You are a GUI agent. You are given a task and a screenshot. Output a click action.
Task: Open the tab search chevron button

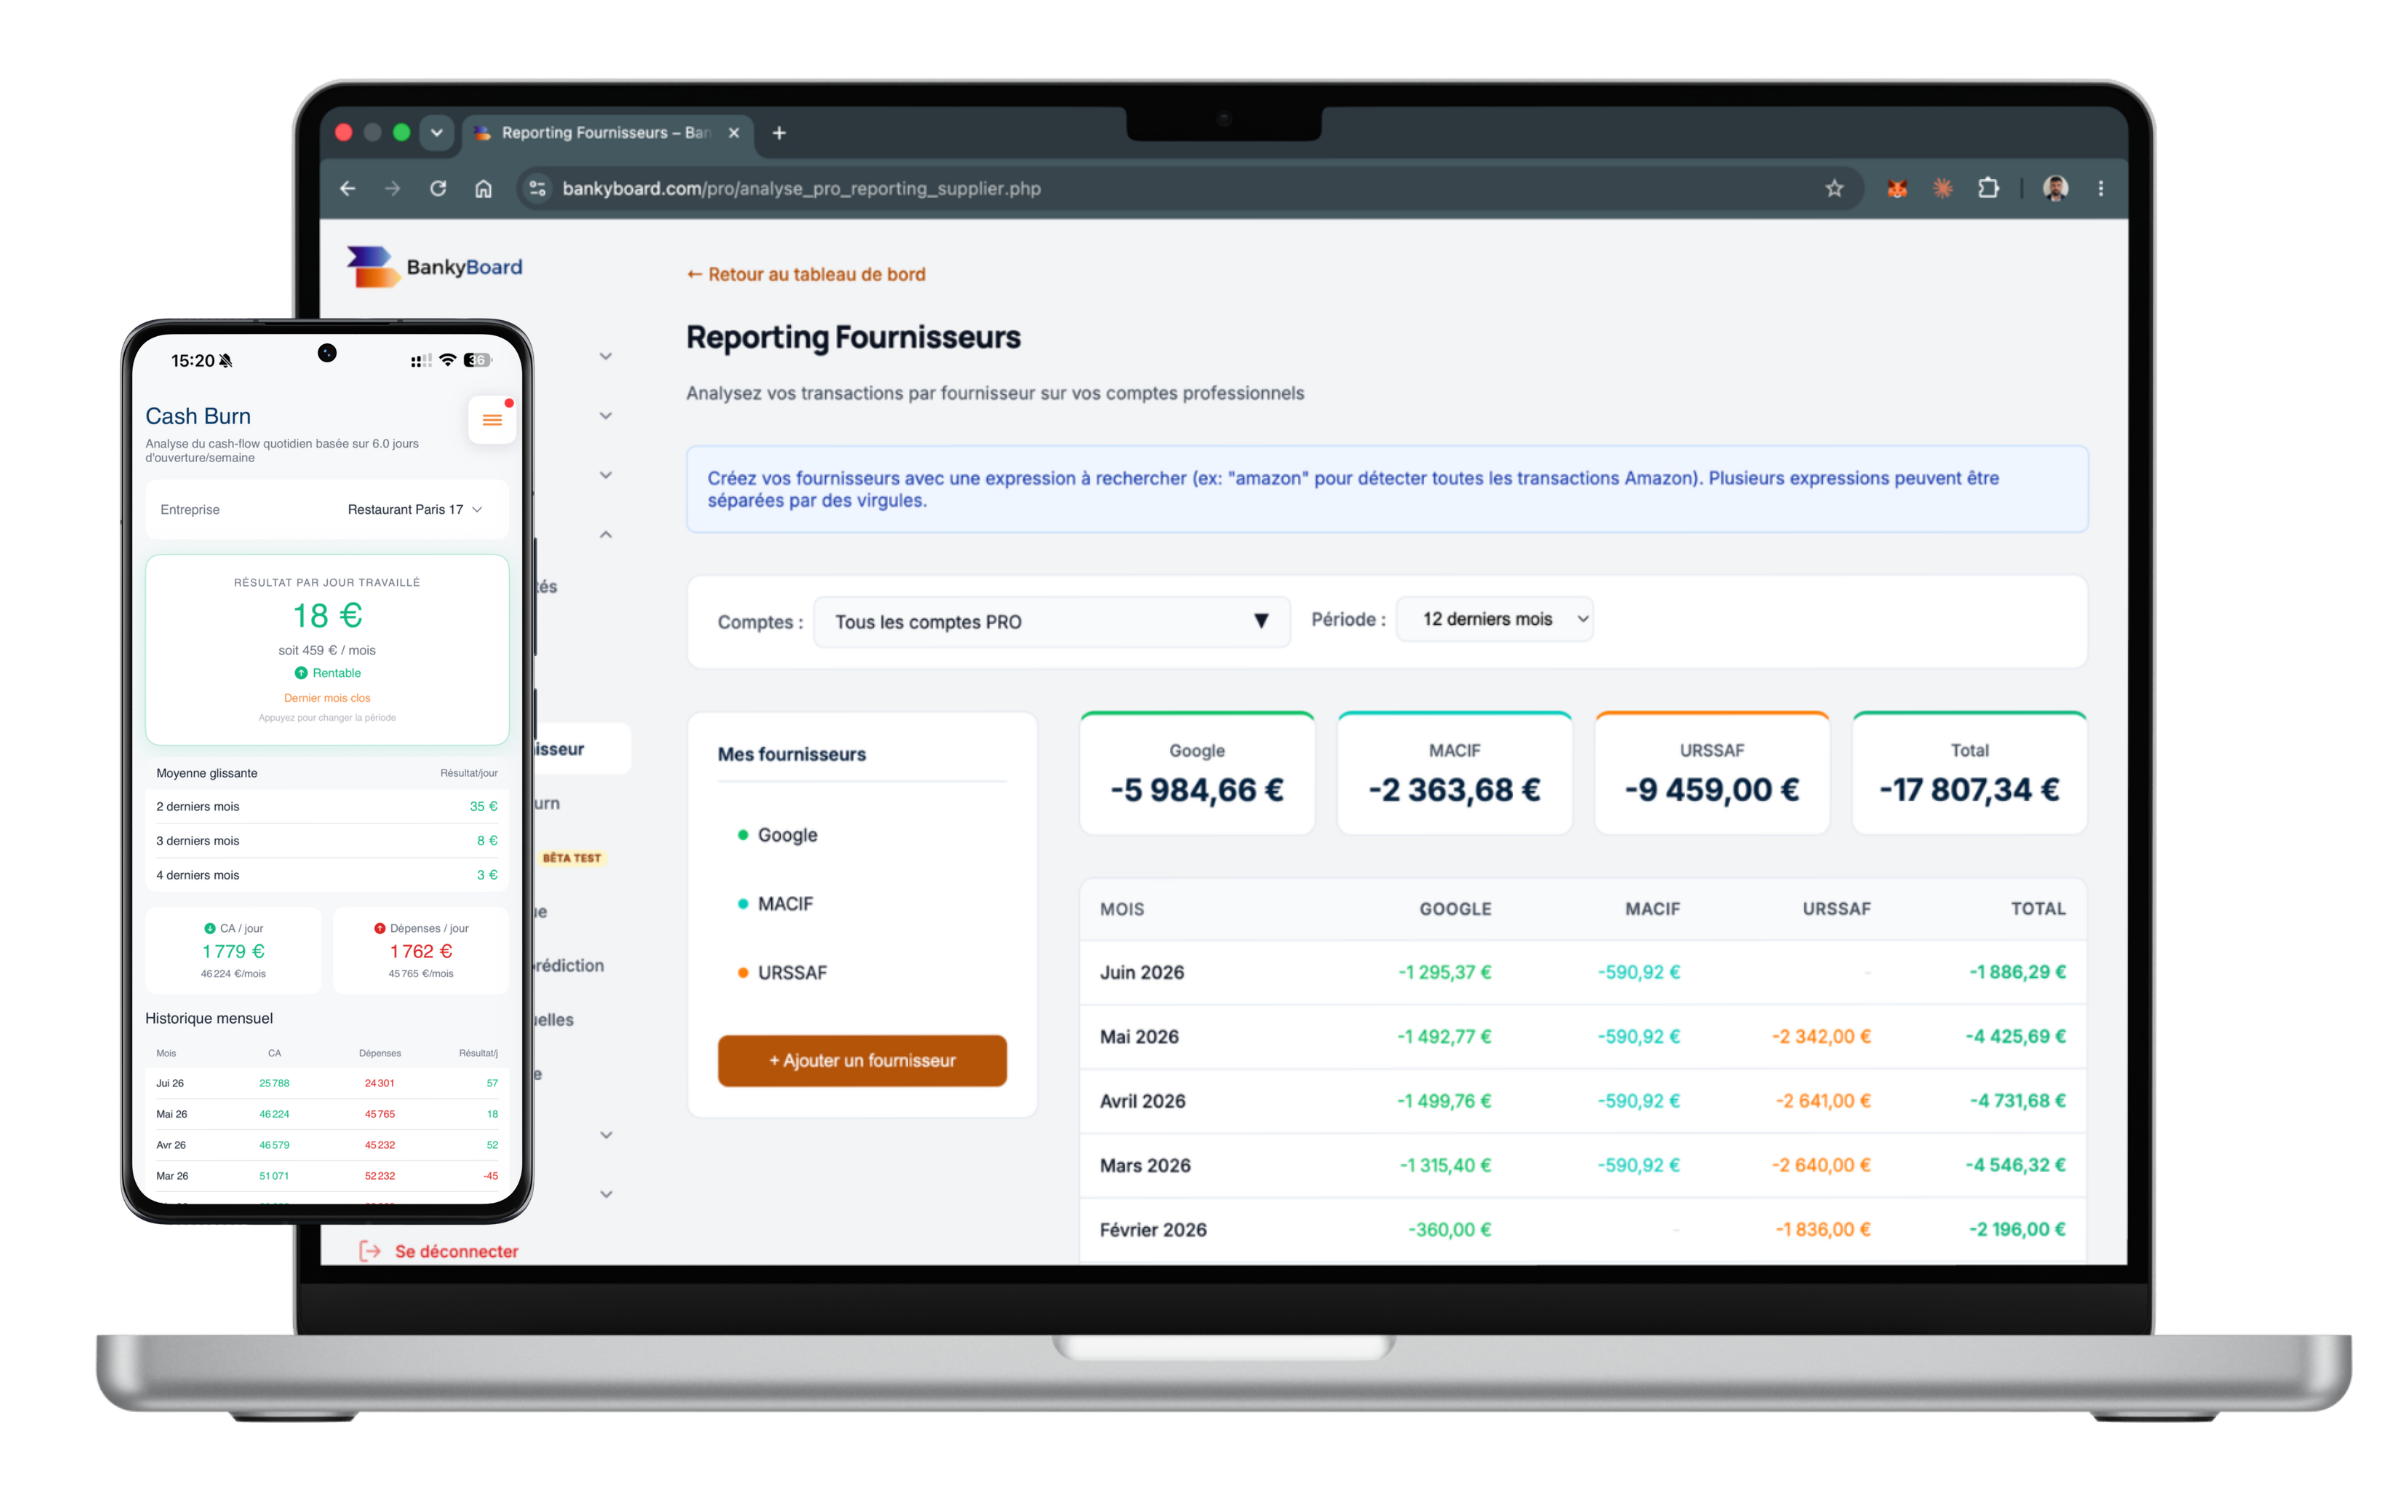(437, 132)
